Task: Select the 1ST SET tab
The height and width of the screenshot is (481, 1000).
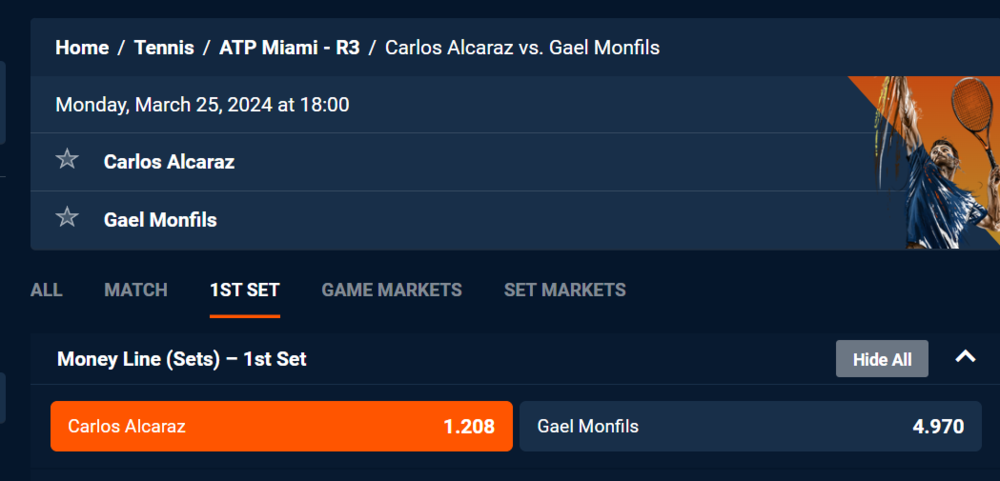Action: click(245, 290)
